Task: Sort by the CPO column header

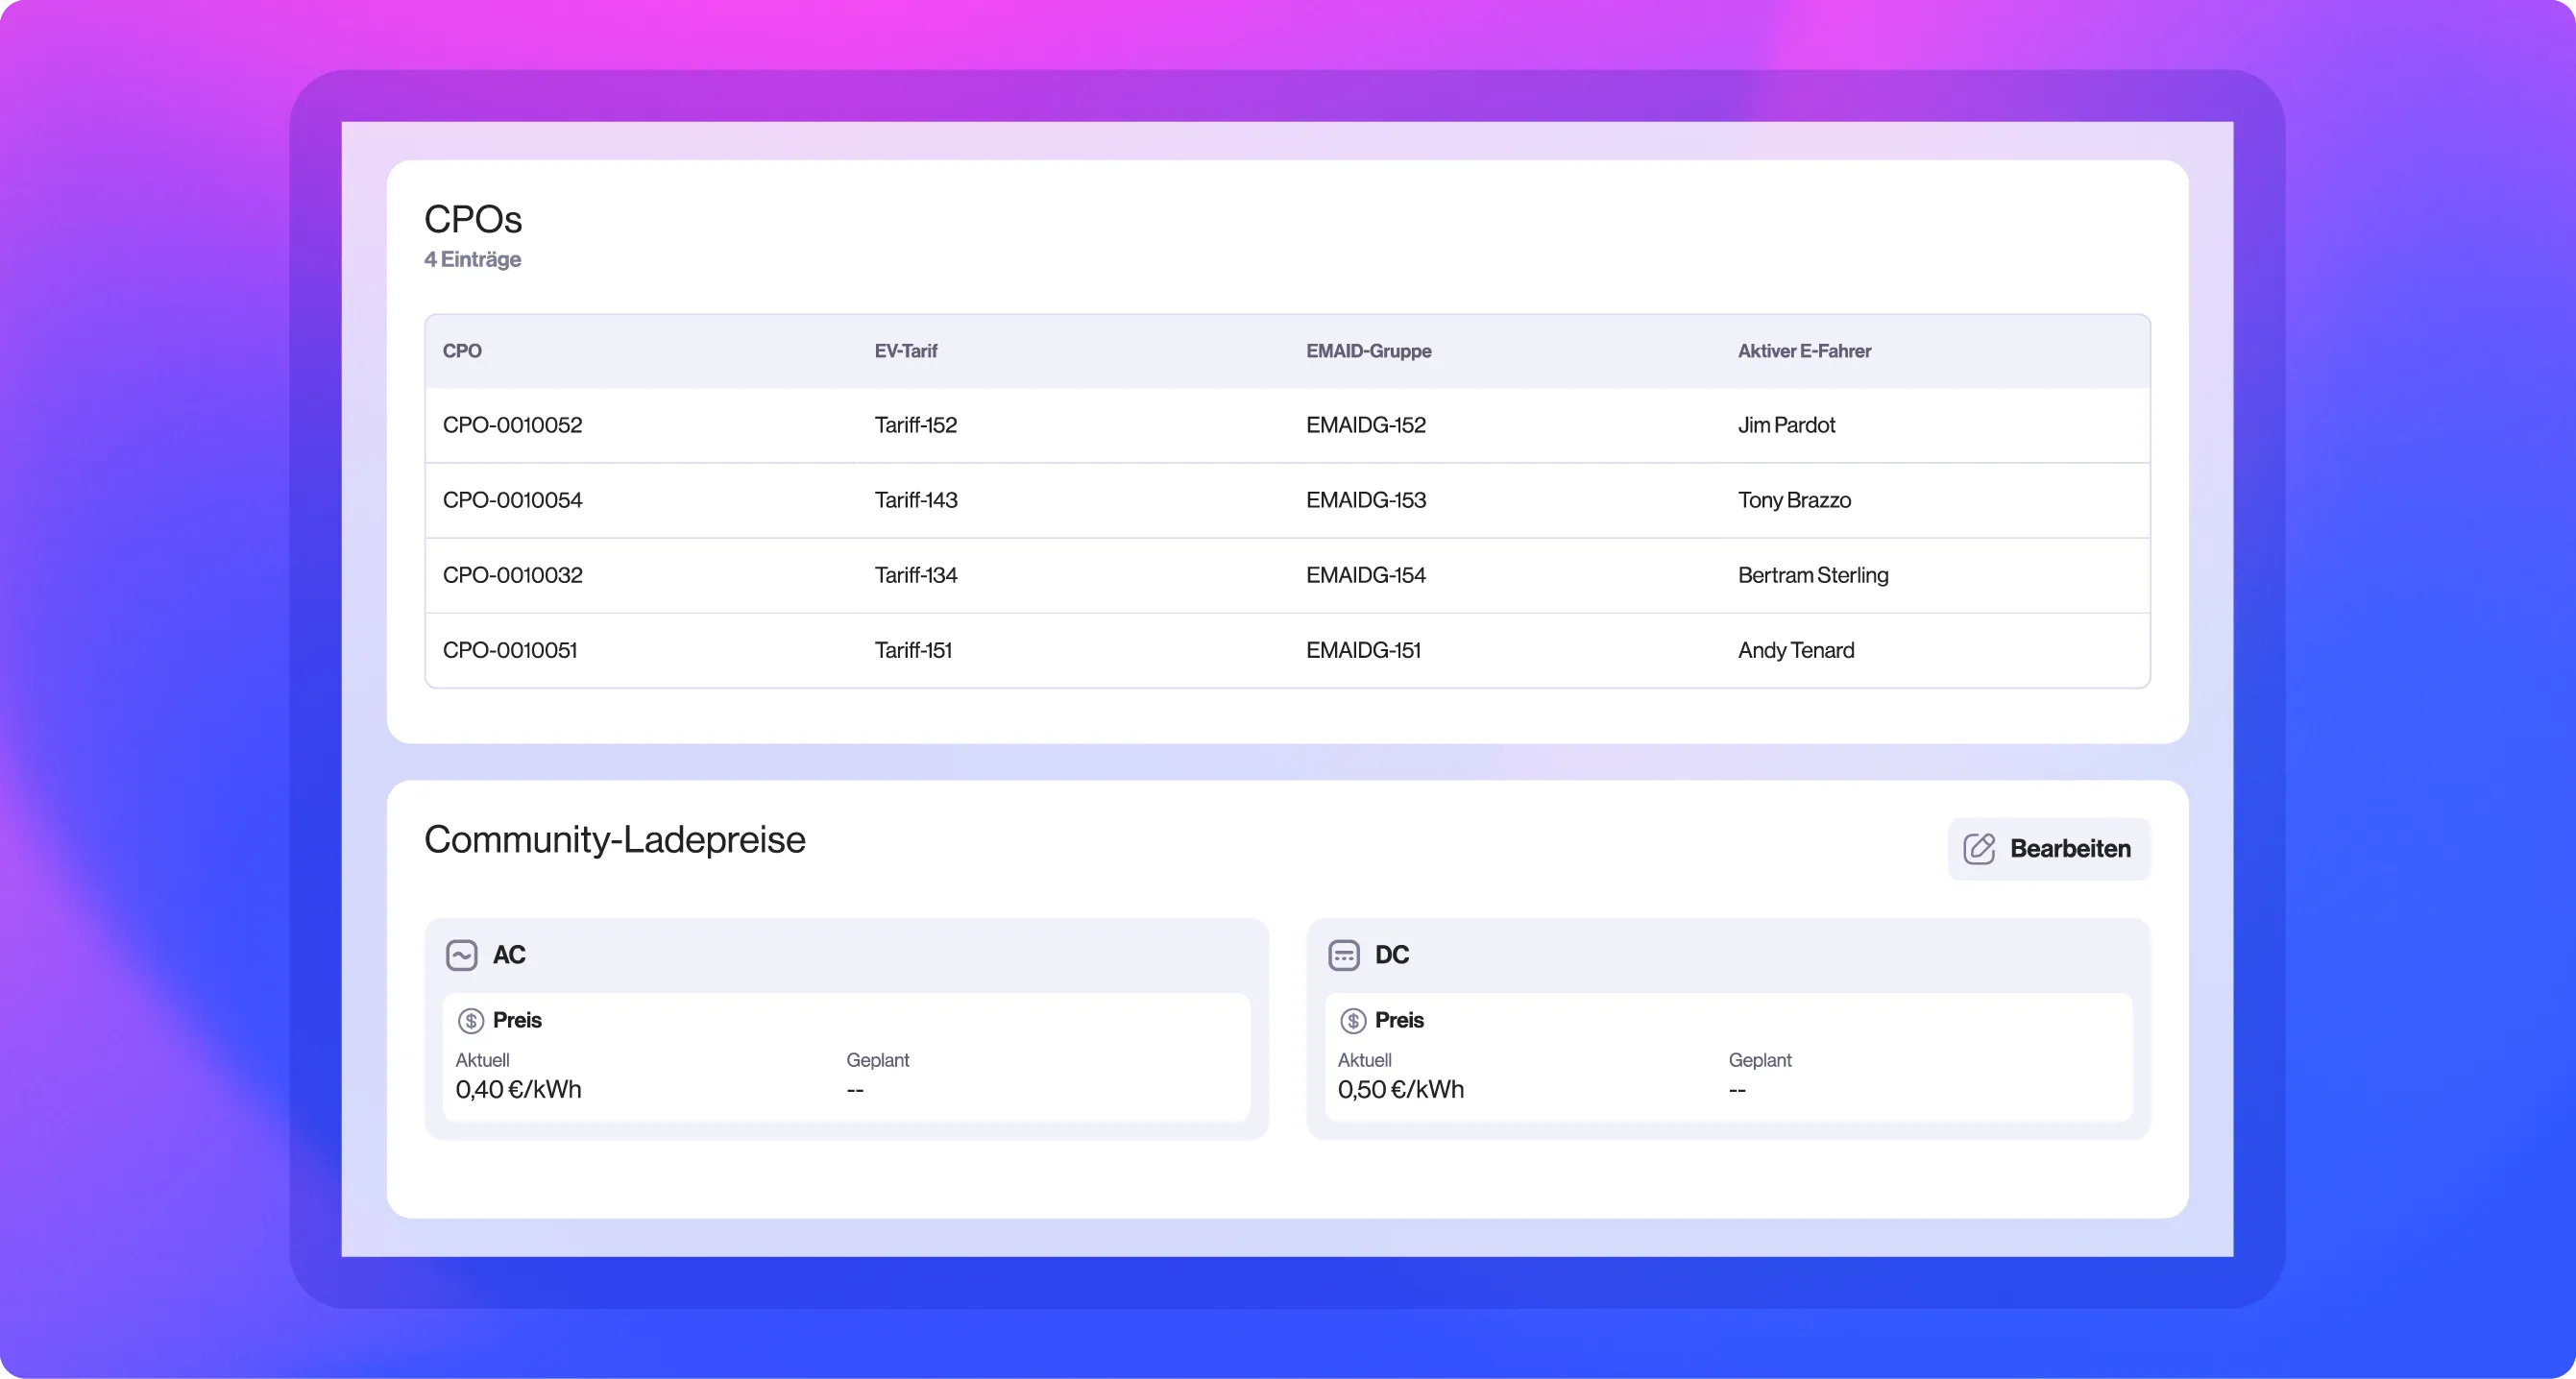Action: (x=462, y=351)
